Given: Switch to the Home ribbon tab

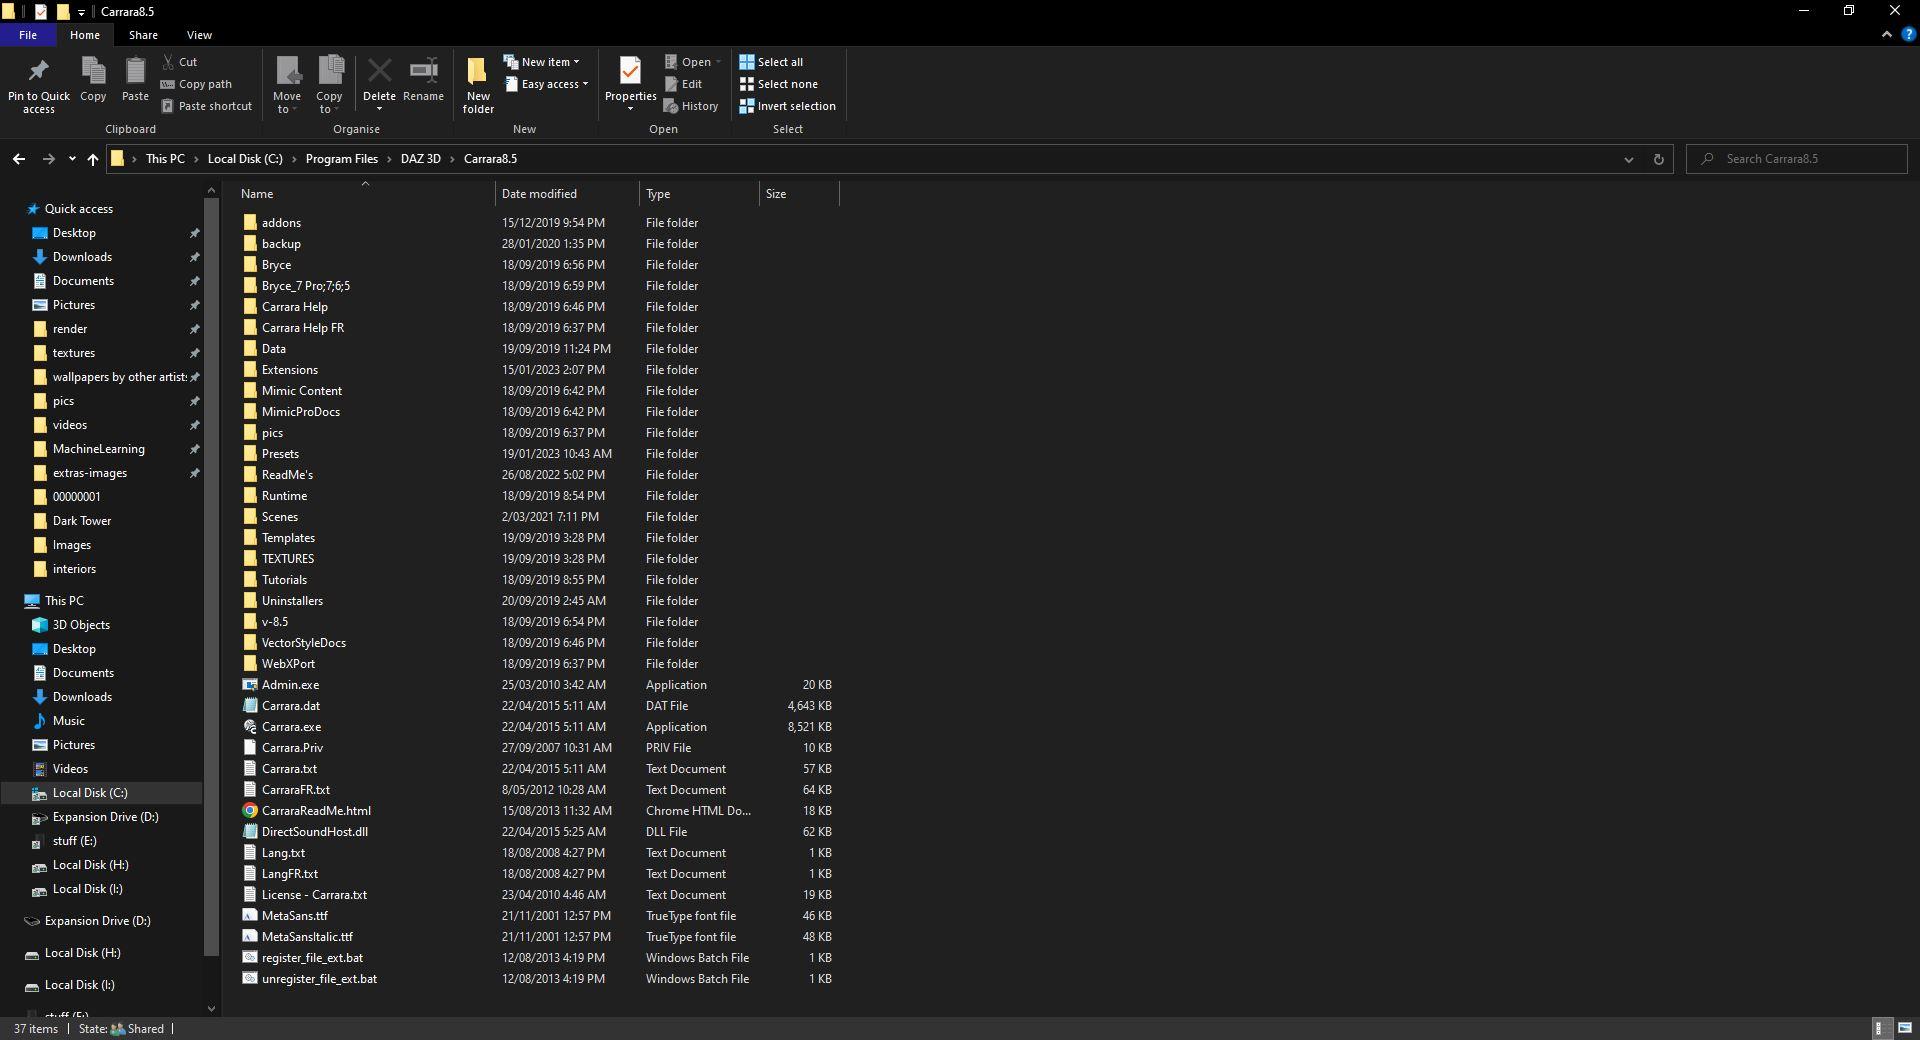Looking at the screenshot, I should [85, 35].
